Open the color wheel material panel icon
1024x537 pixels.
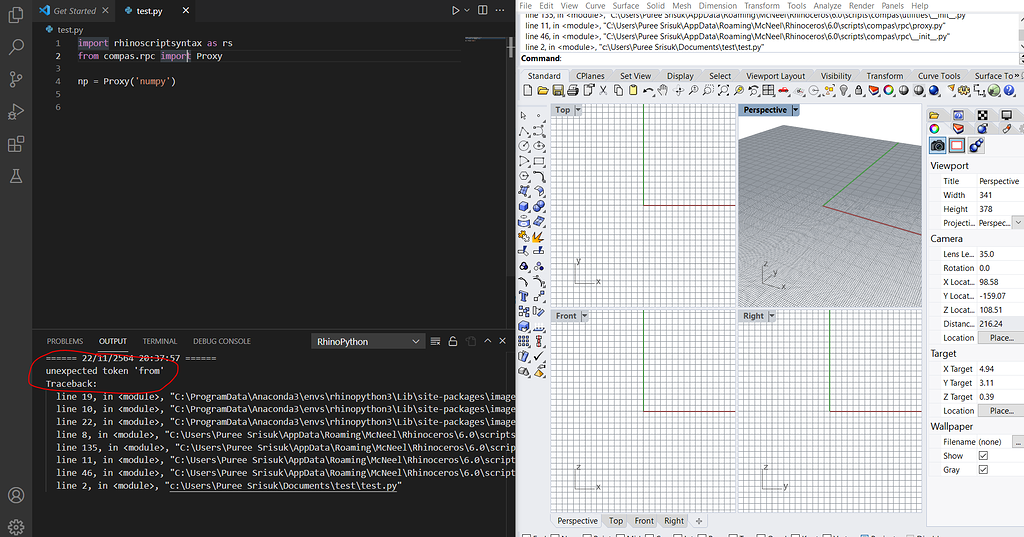tap(935, 129)
